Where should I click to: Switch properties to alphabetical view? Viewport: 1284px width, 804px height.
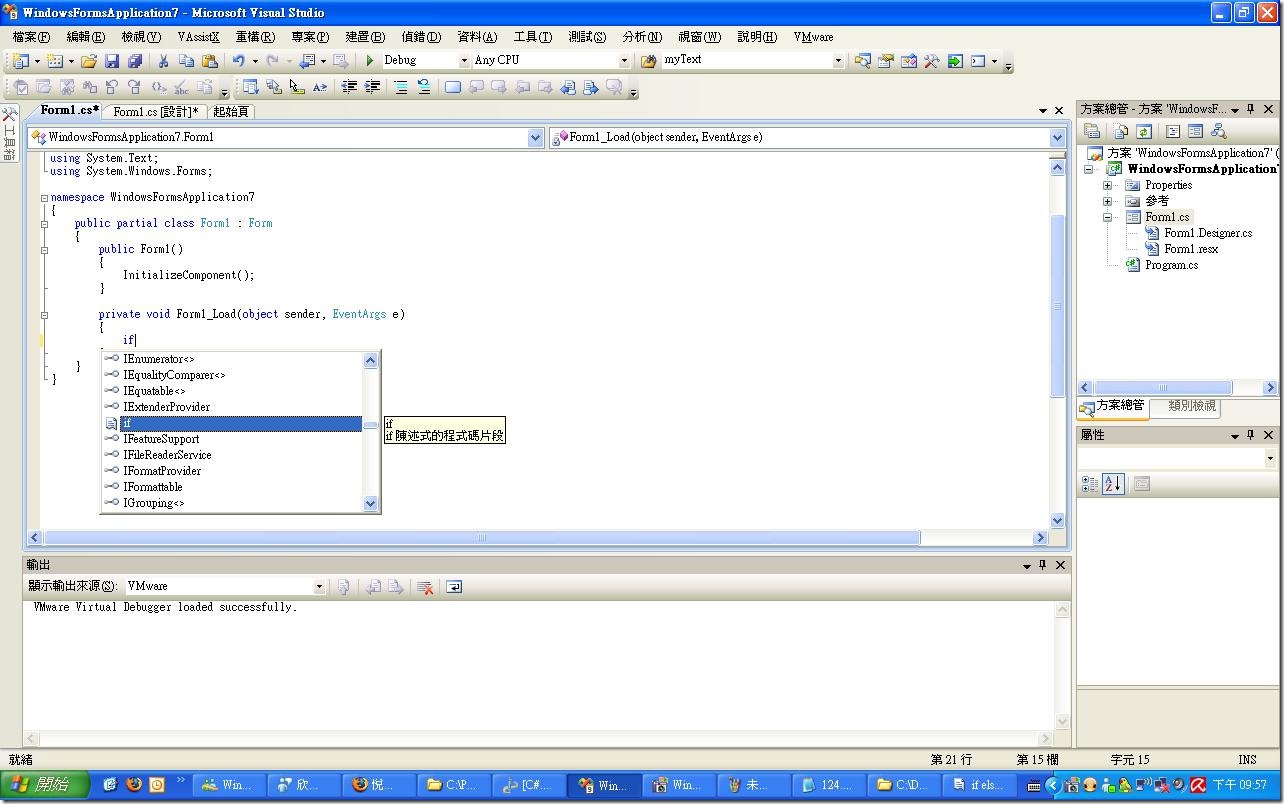1113,484
